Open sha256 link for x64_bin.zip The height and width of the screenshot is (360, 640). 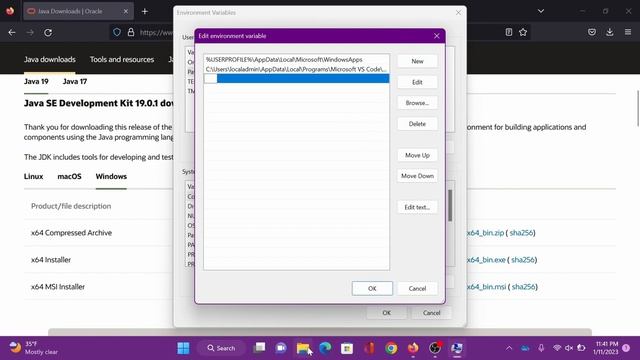[x=521, y=233]
